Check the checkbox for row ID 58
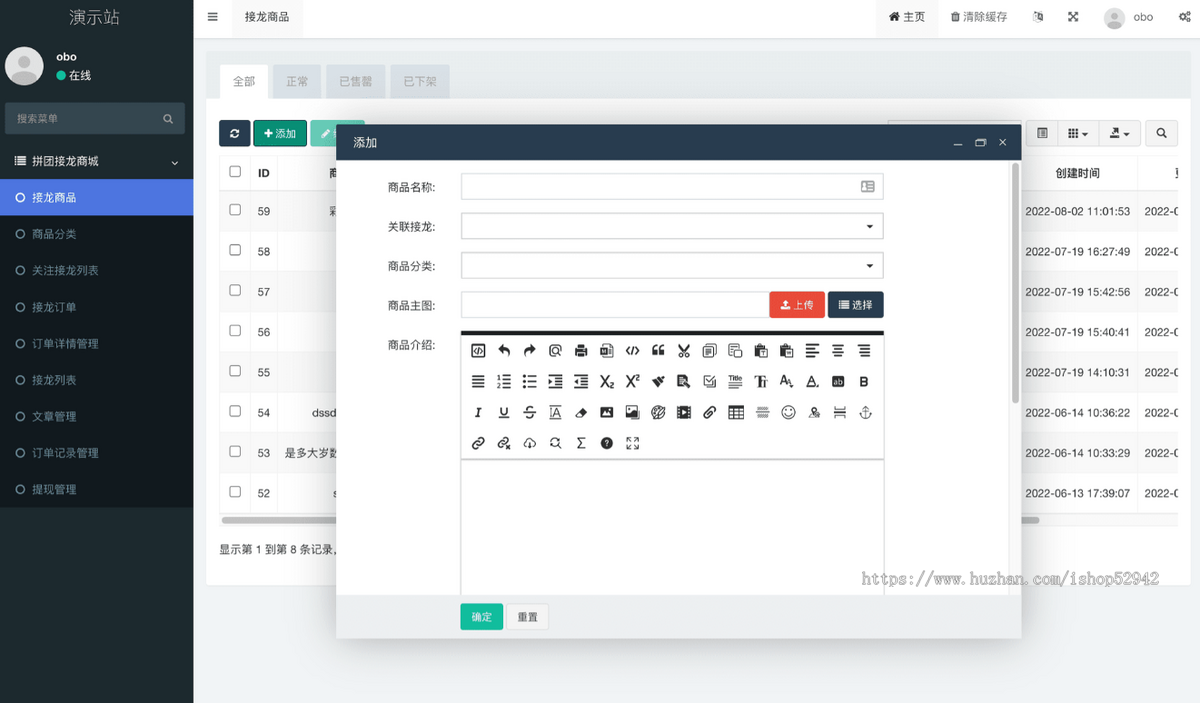 (235, 250)
